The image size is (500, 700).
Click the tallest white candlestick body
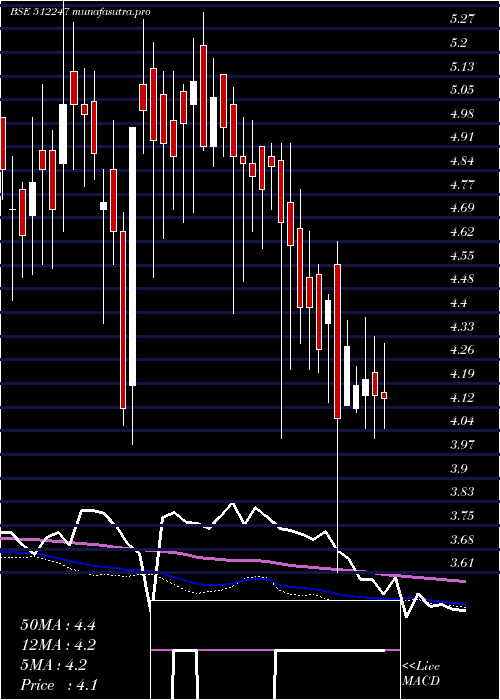pyautogui.click(x=133, y=256)
